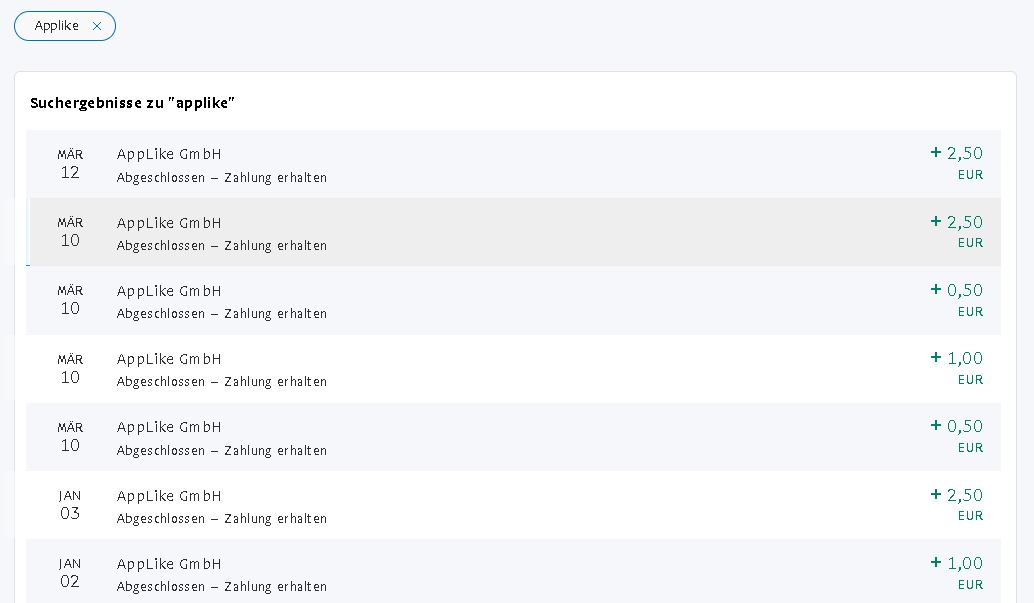
Task: Click the + 1,00 EUR amount for JAN 02
Action: click(x=956, y=573)
